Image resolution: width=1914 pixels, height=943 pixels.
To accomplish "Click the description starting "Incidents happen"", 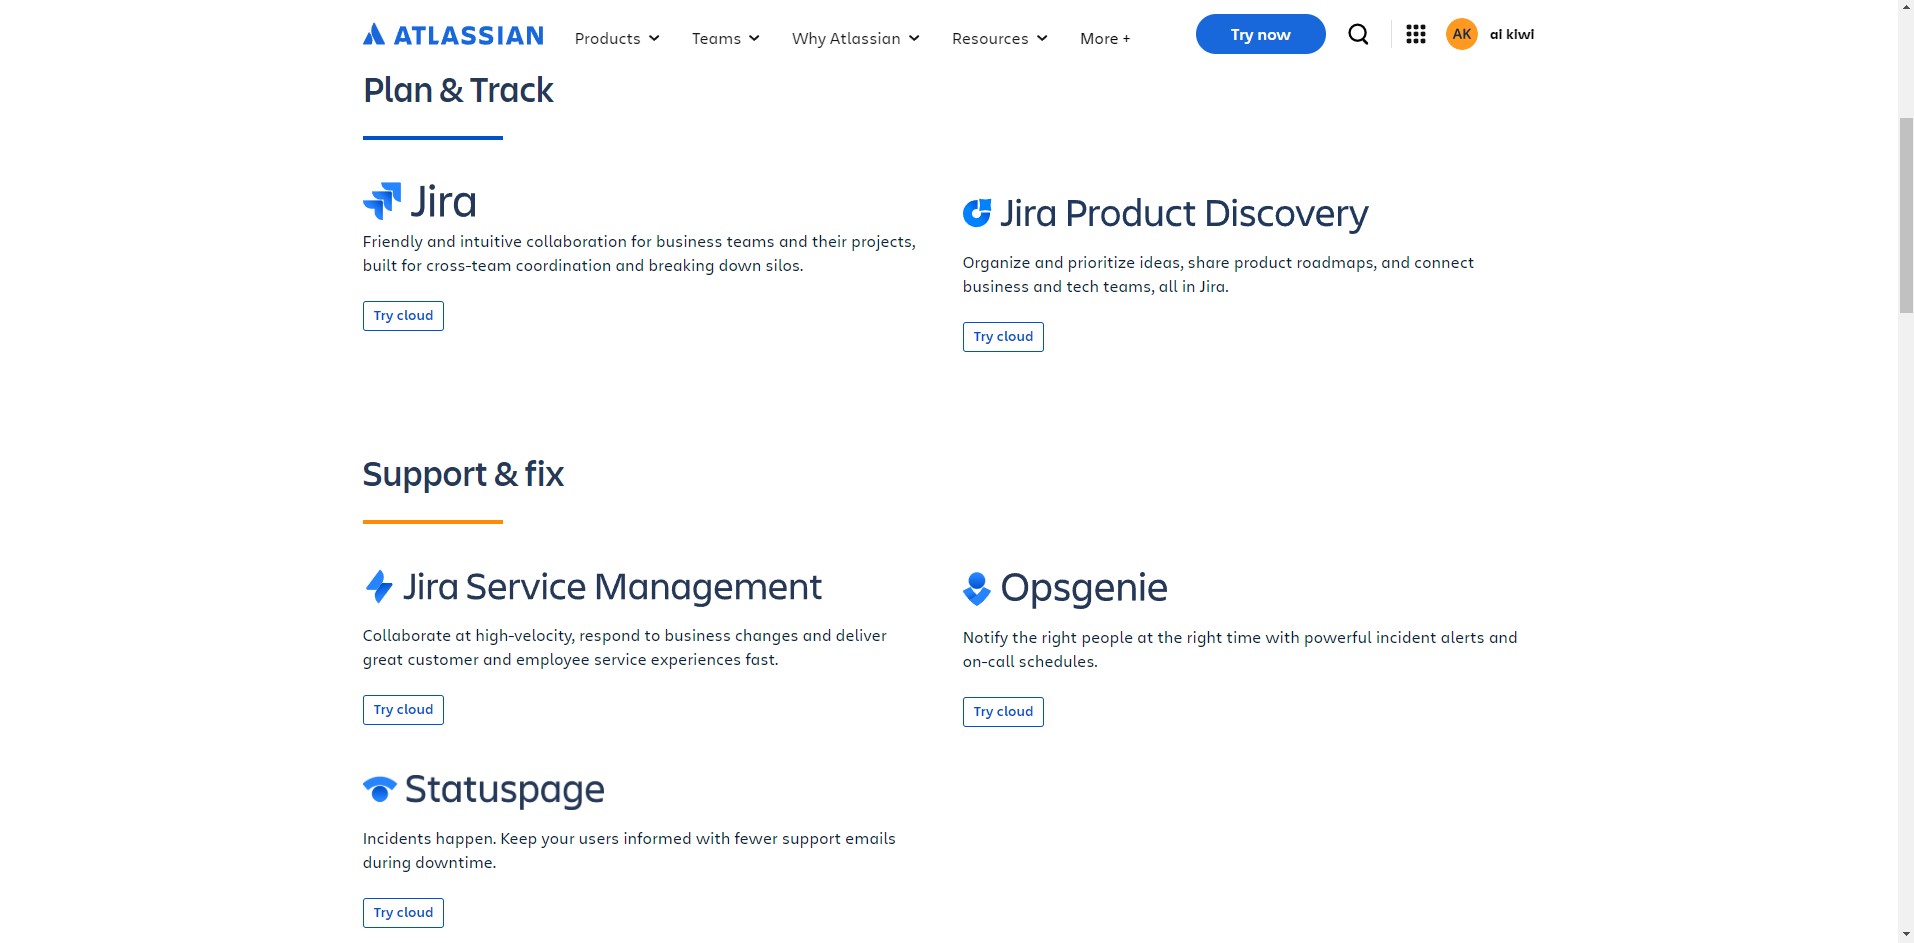I will [629, 851].
